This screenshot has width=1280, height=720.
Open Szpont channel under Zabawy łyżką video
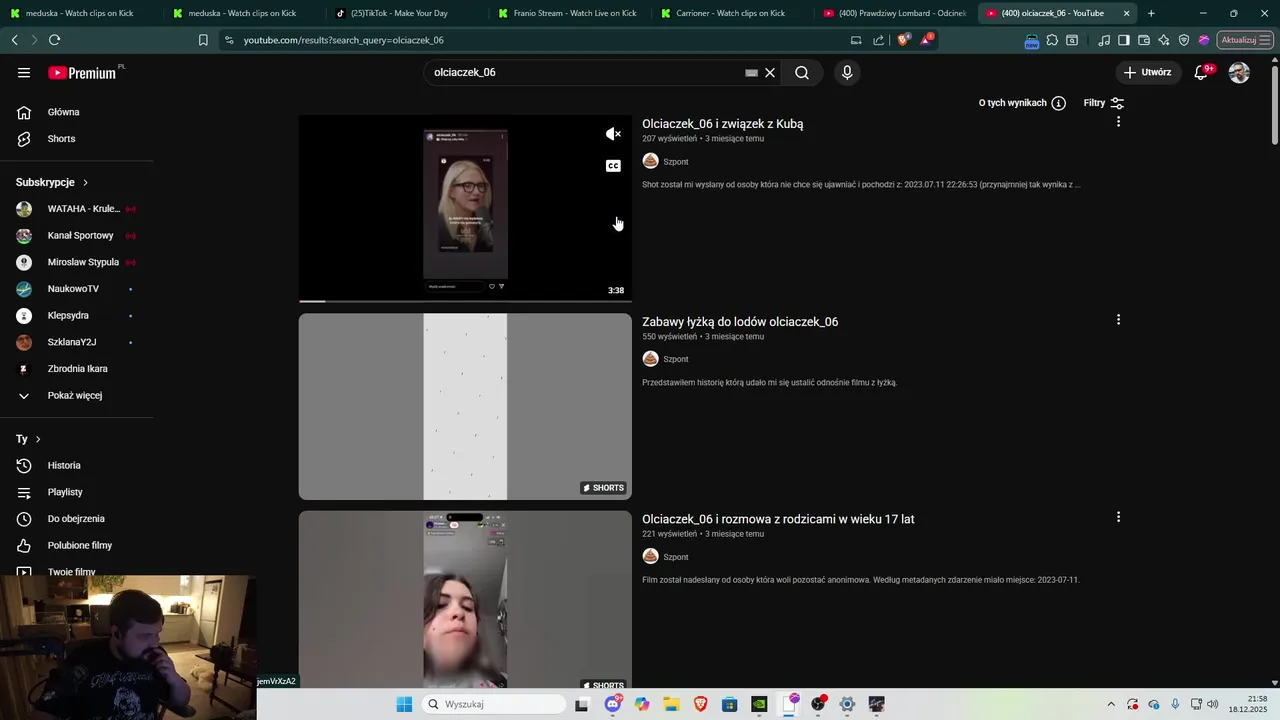pyautogui.click(x=675, y=359)
